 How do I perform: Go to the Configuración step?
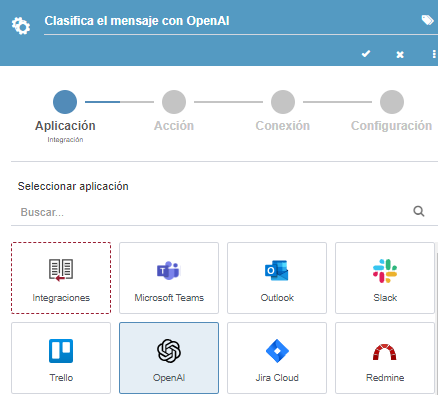click(392, 102)
